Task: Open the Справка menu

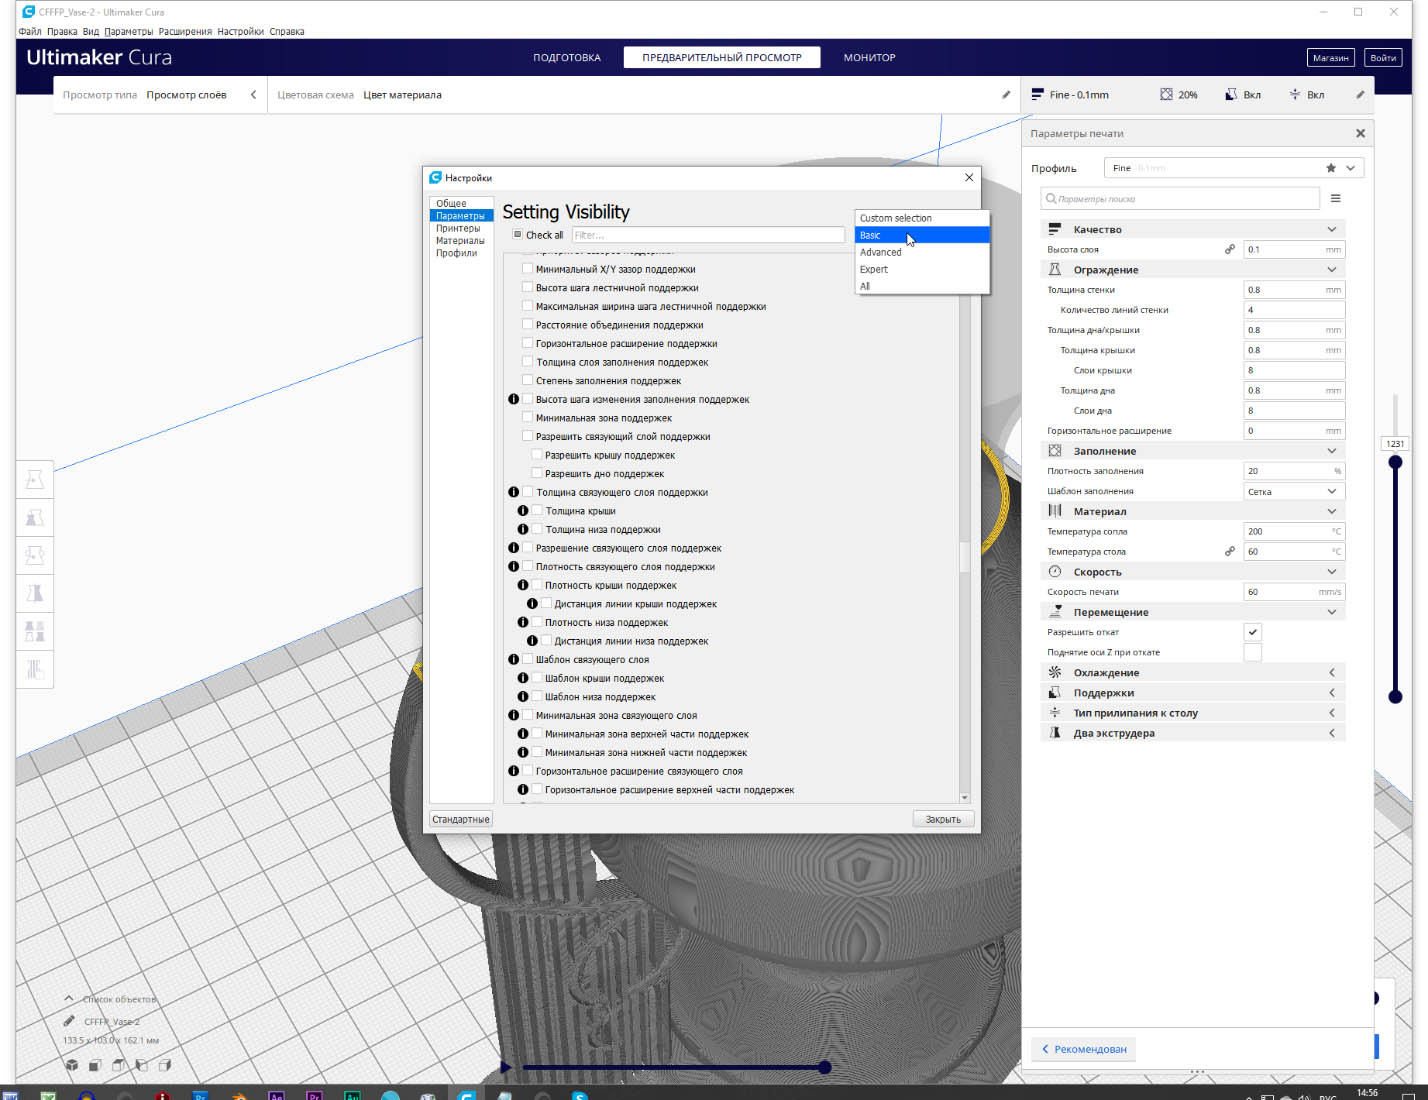Action: pos(287,31)
